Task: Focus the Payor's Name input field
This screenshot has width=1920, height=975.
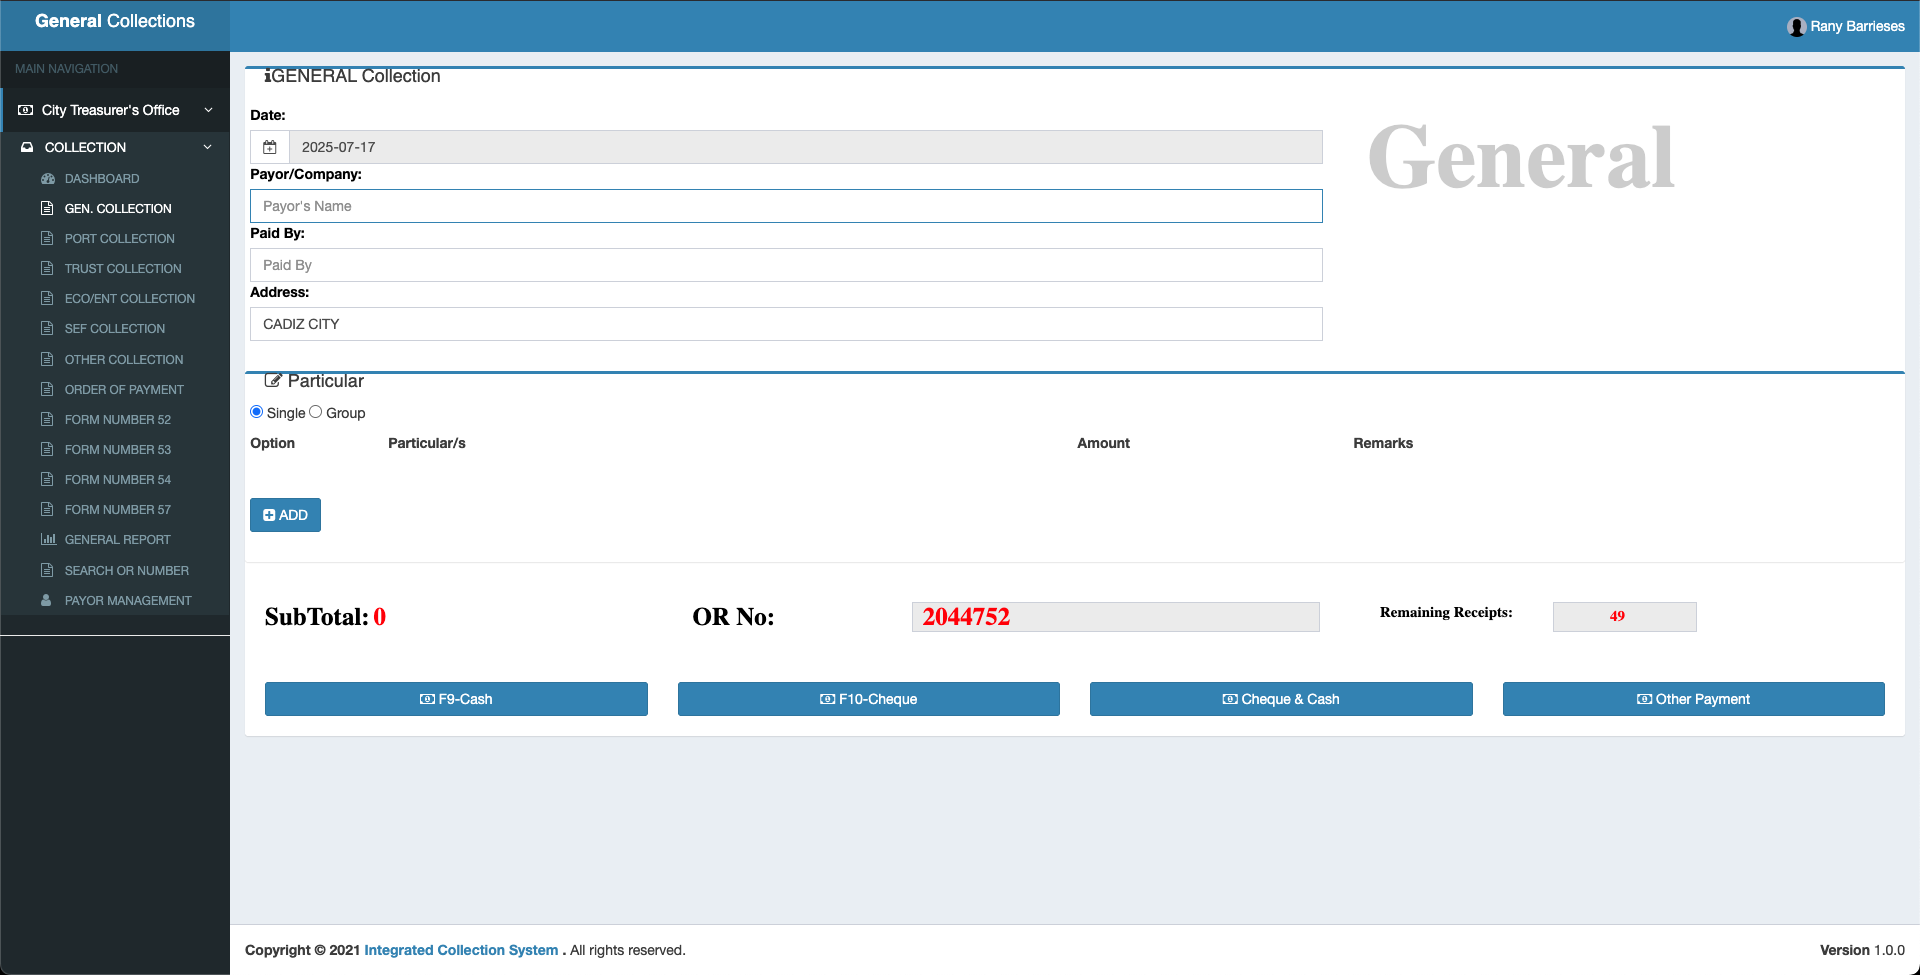Action: pos(786,206)
